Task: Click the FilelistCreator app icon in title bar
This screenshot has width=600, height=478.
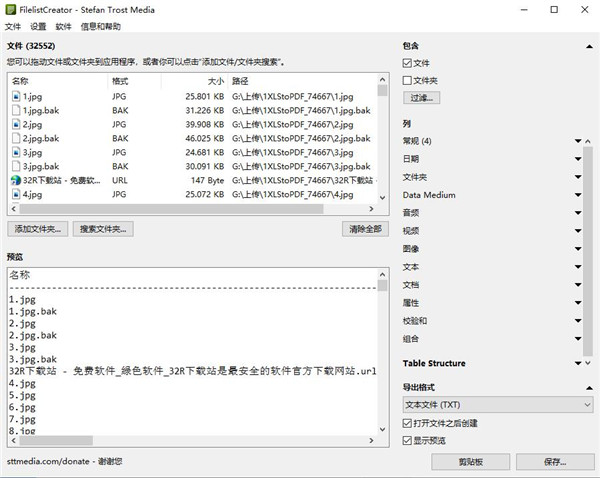Action: click(x=10, y=10)
